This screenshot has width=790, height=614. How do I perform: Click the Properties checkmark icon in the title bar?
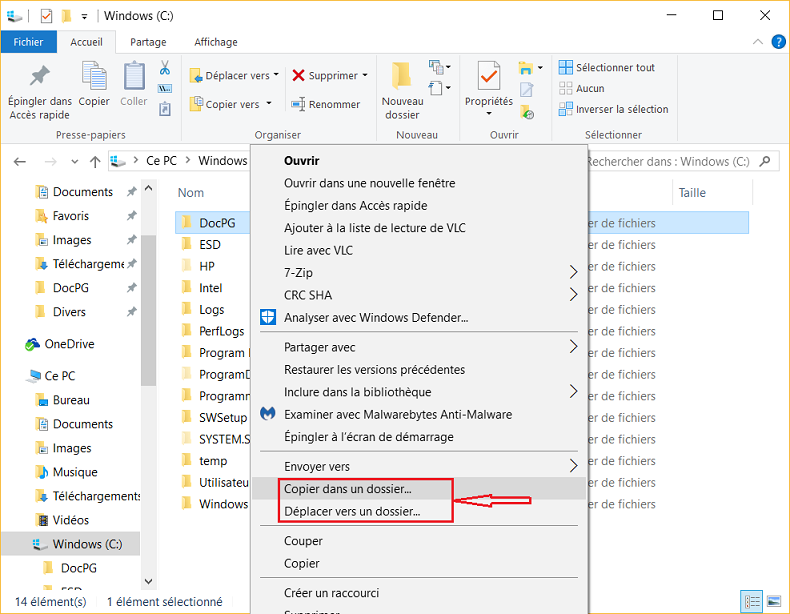point(46,16)
